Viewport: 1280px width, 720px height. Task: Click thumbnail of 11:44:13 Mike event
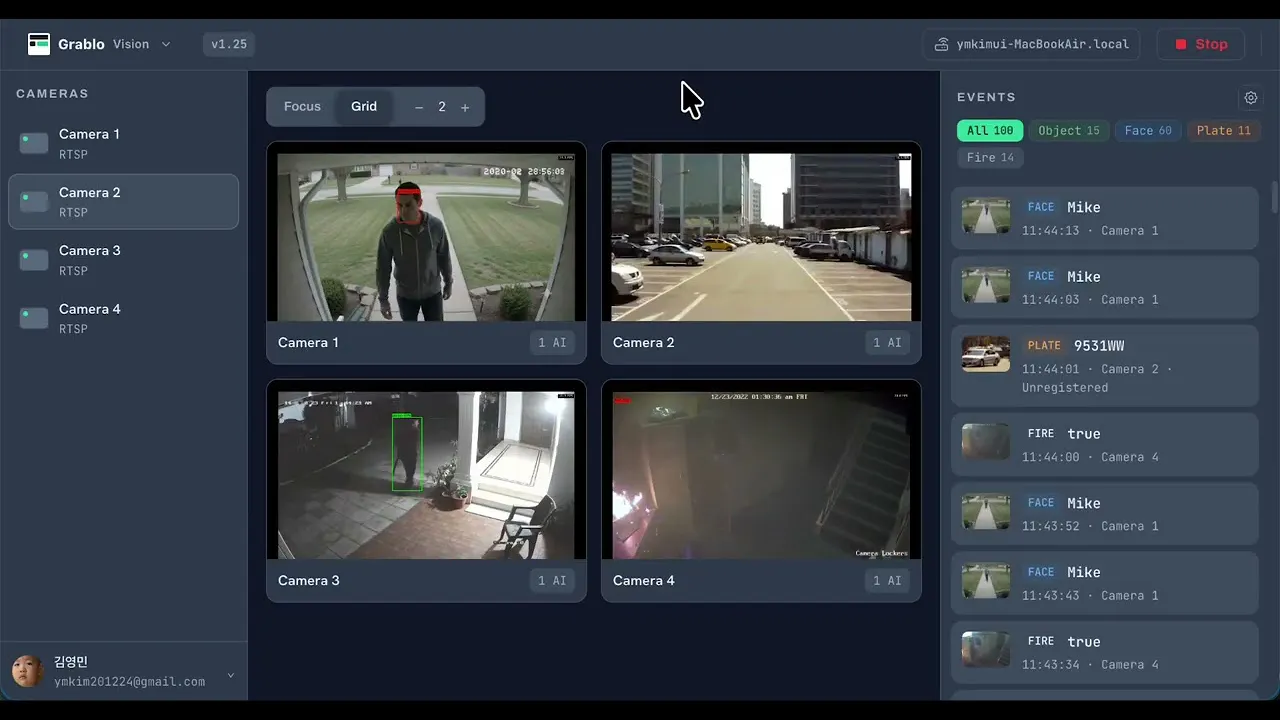tap(986, 216)
